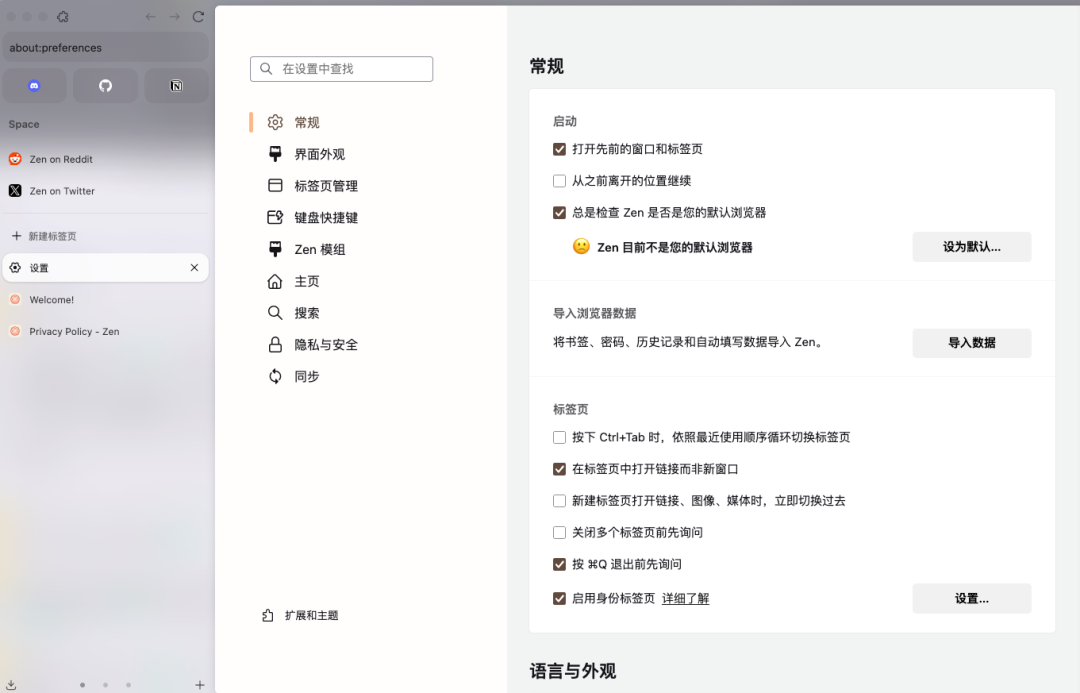Close the 设置 tab with X
This screenshot has height=693, width=1080.
(194, 267)
